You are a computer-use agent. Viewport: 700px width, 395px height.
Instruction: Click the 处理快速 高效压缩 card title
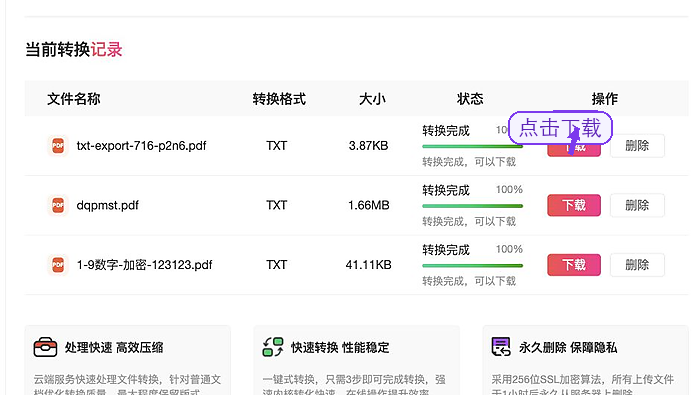(x=114, y=348)
